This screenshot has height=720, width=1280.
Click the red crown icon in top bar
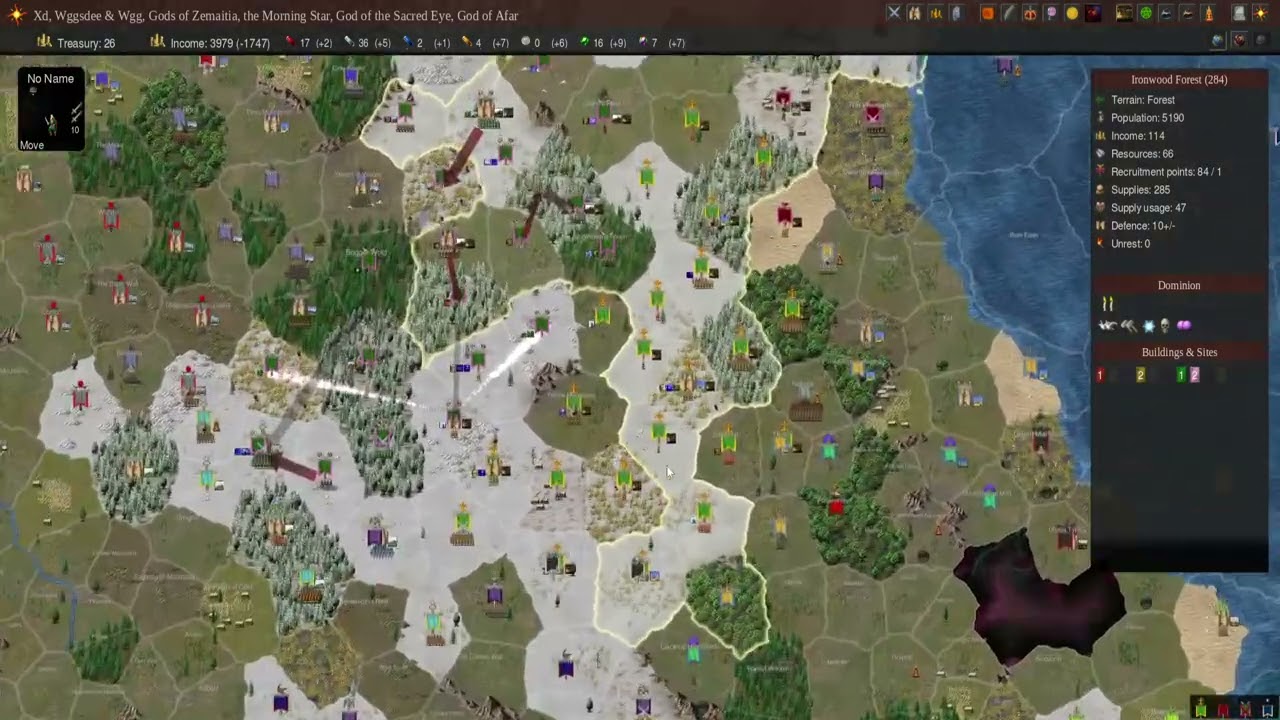point(1030,13)
